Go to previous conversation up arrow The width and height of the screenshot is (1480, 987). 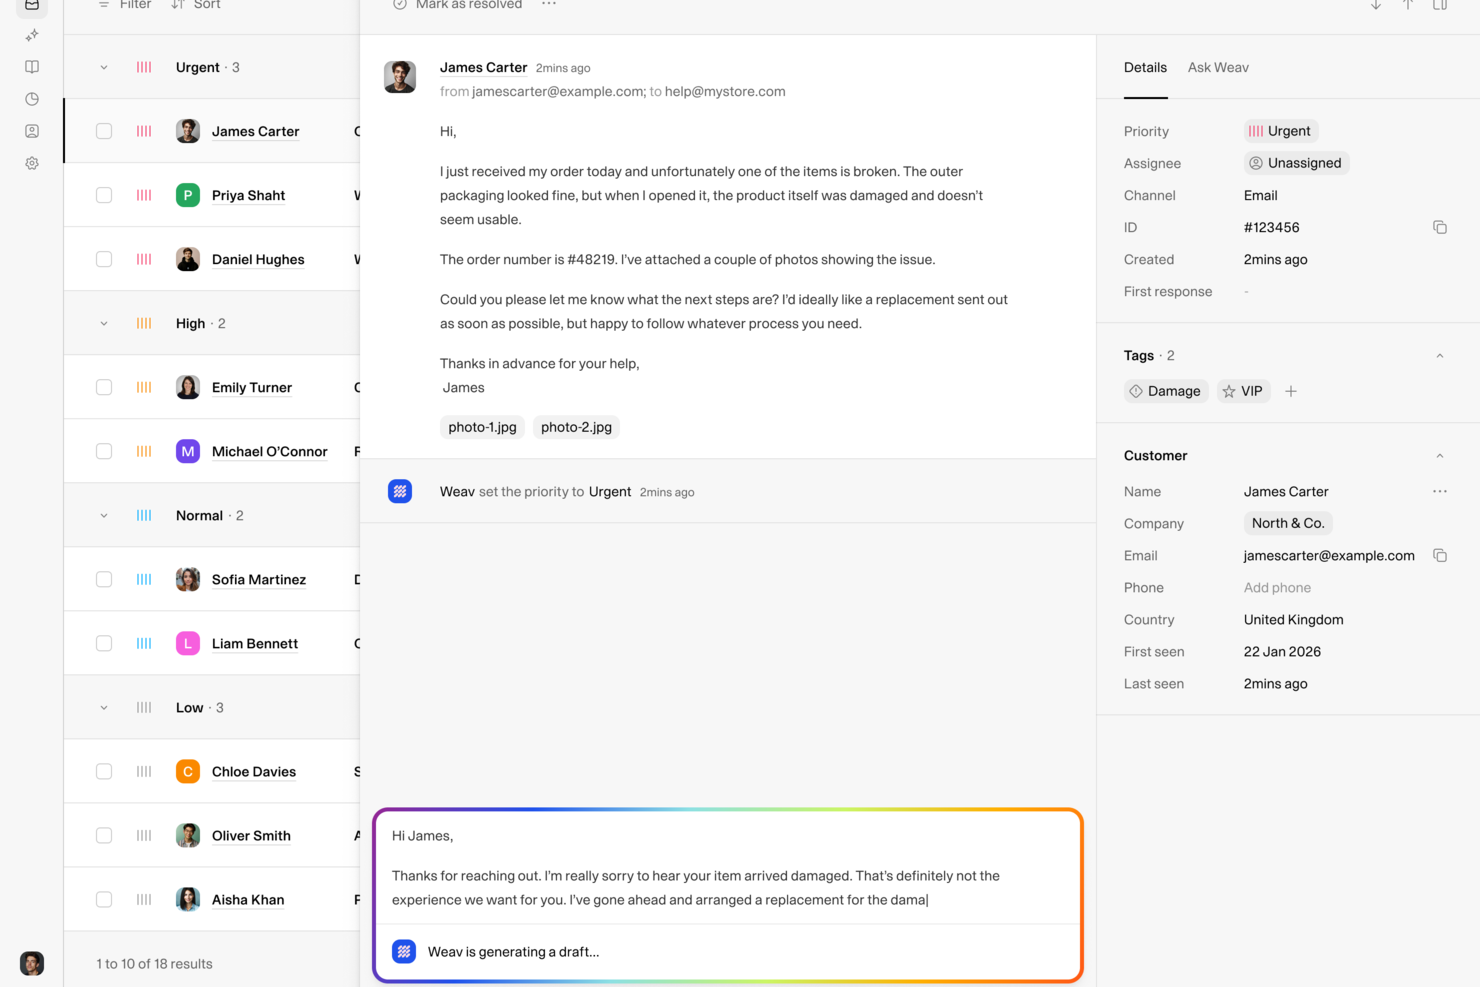pos(1408,5)
